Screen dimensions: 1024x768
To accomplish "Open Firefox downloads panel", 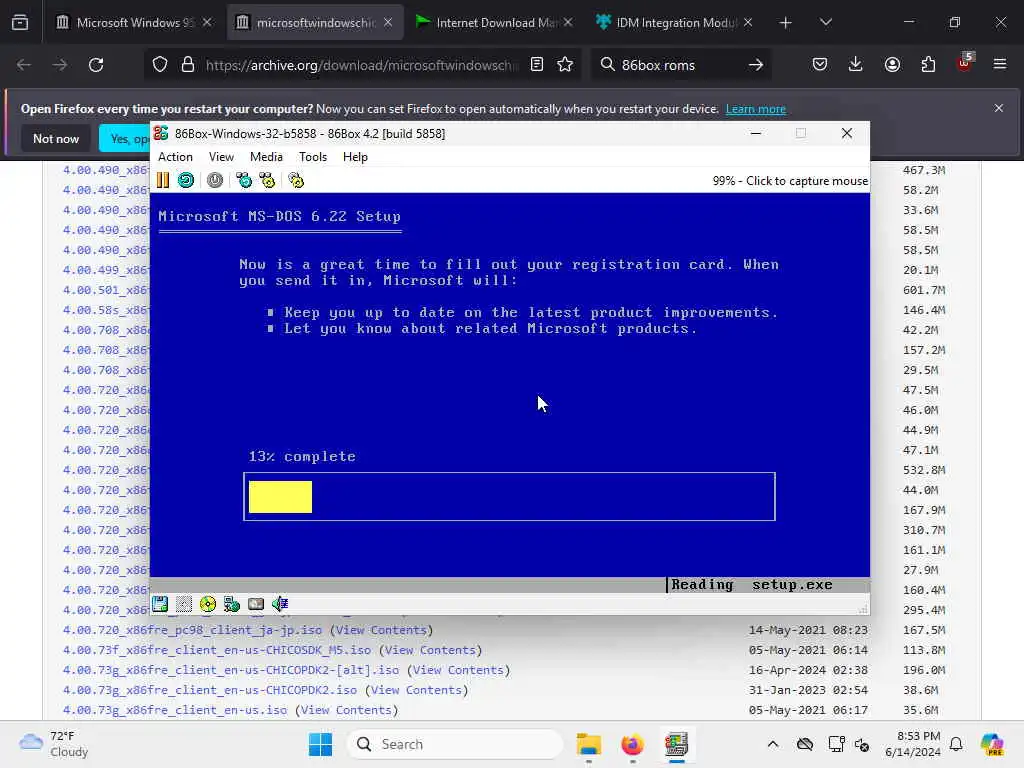I will pos(856,64).
